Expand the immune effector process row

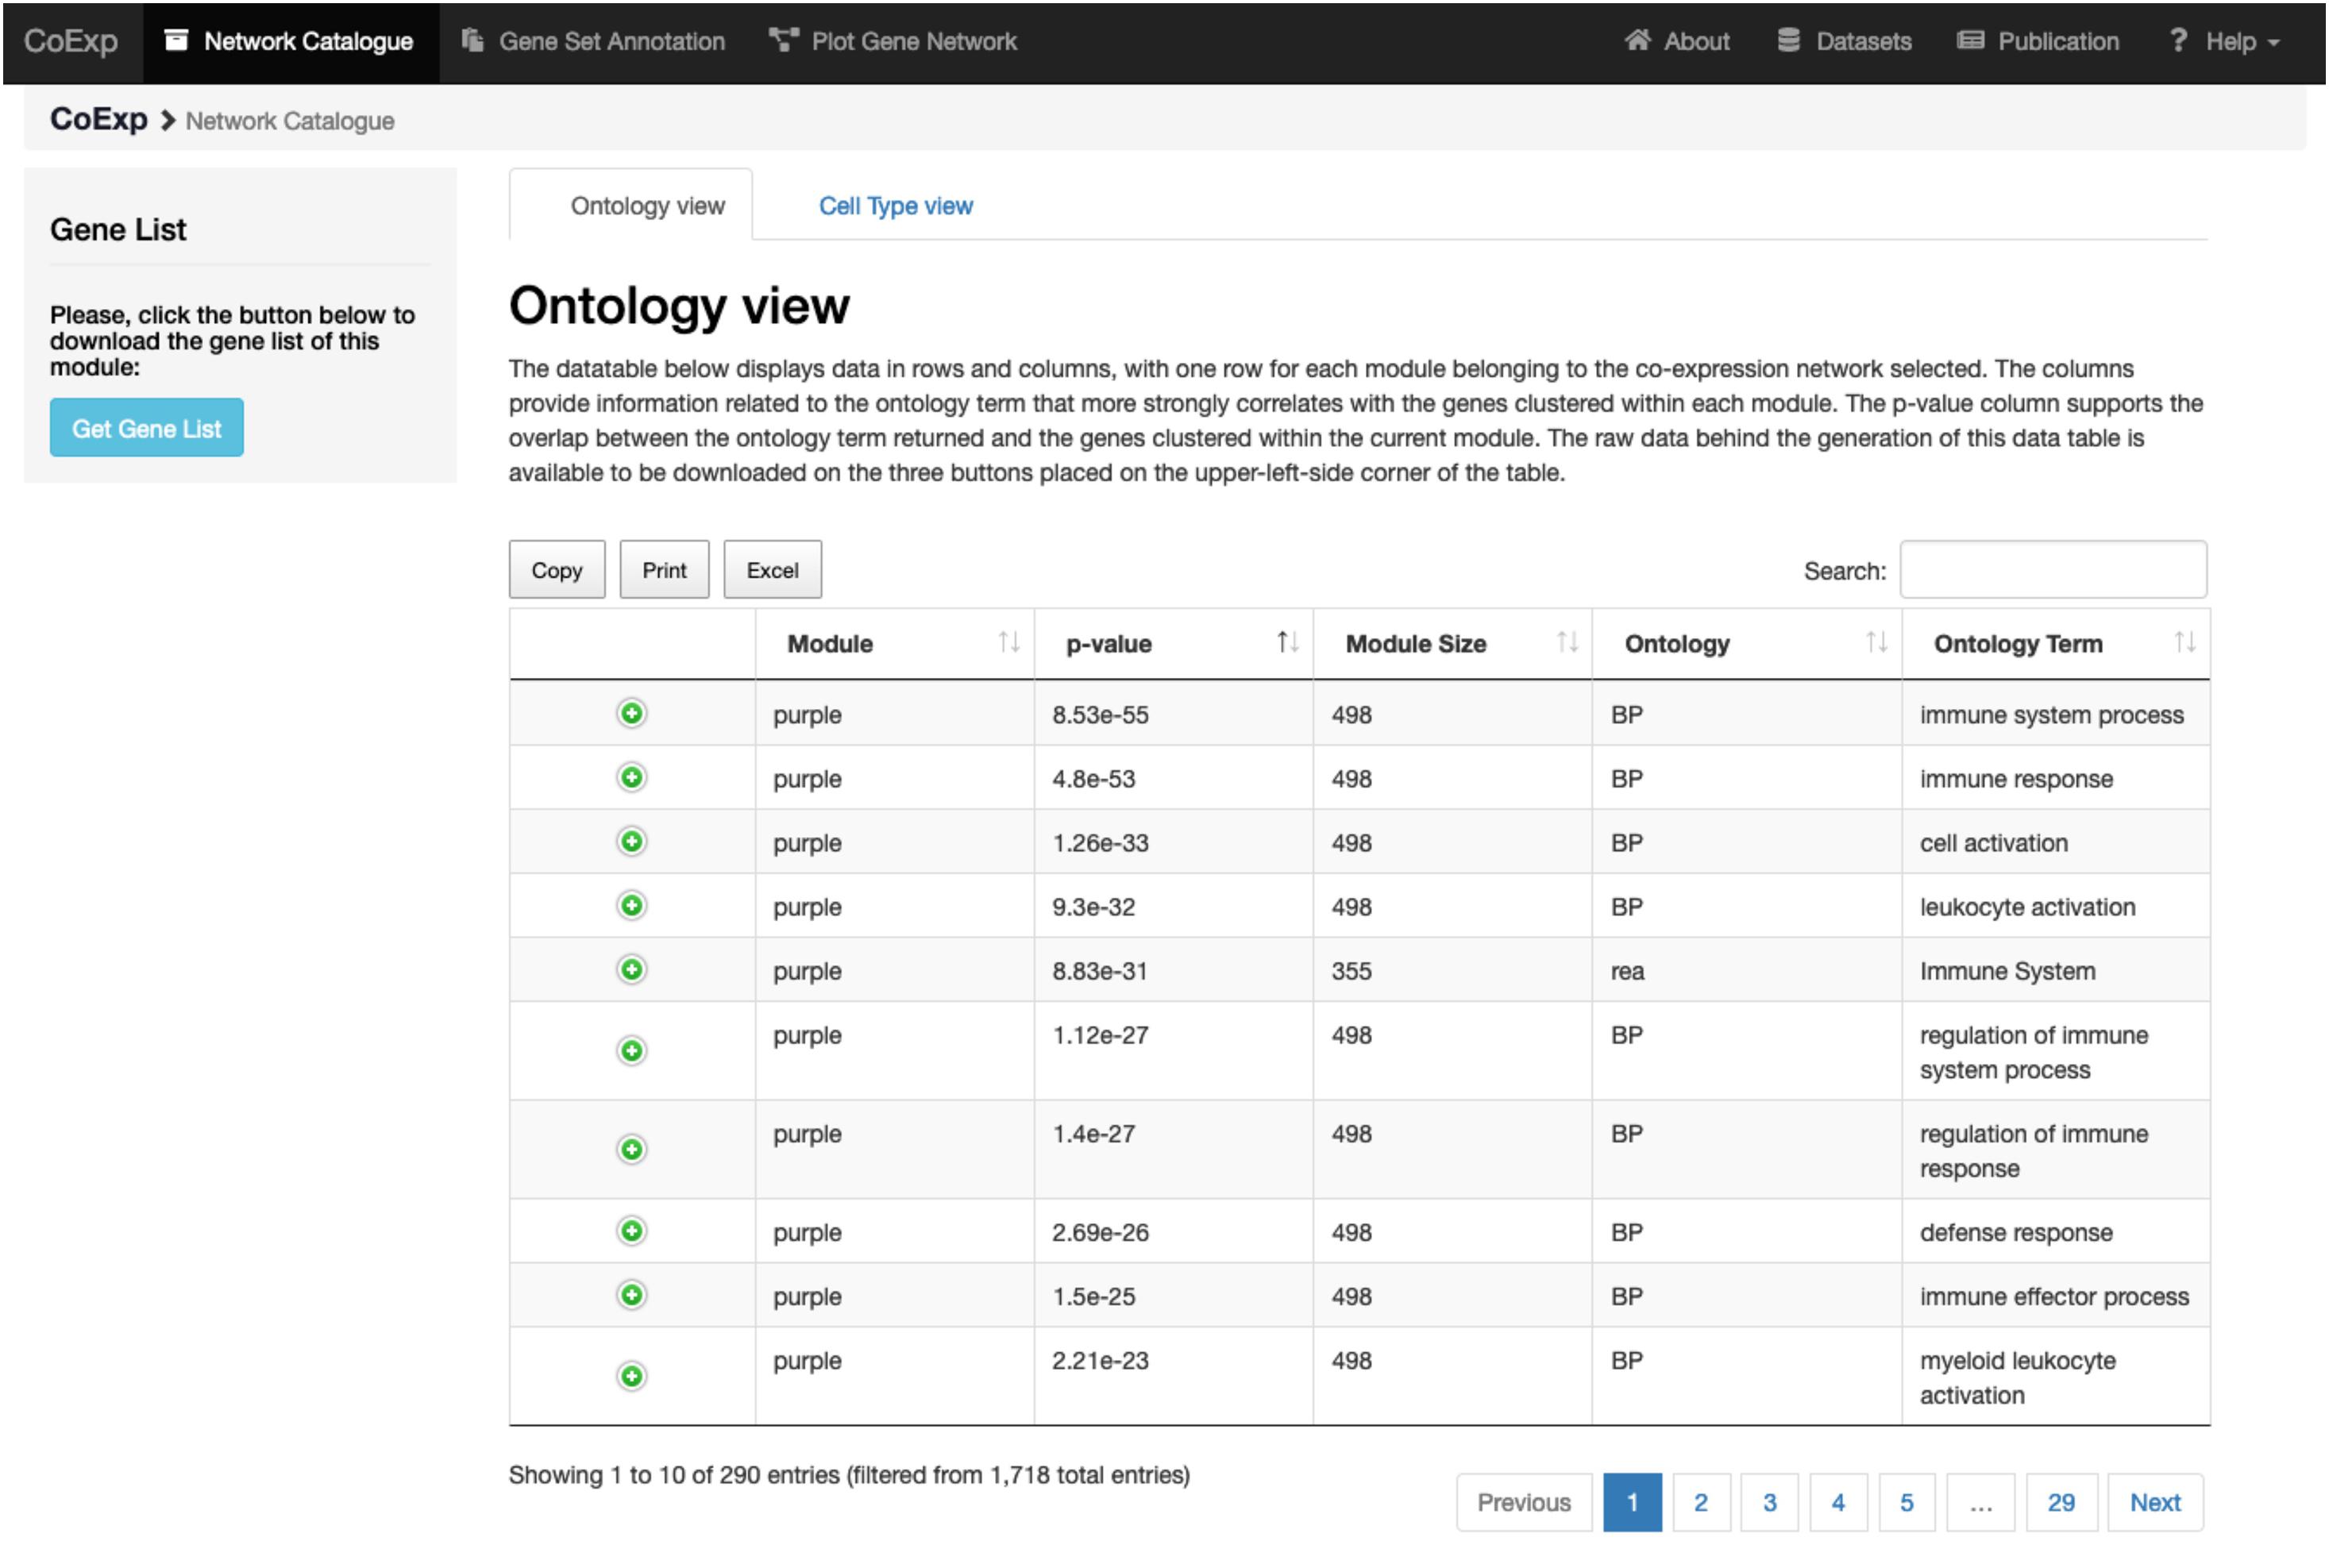point(631,1296)
